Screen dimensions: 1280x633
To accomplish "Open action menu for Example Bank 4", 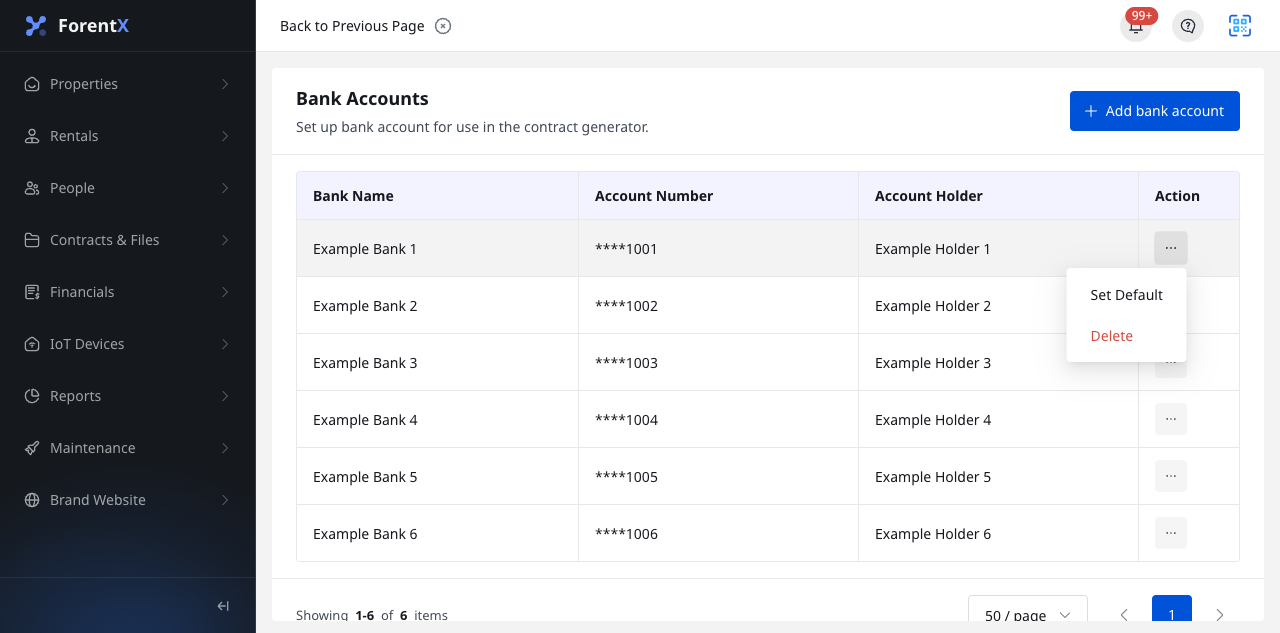I will click(1171, 419).
